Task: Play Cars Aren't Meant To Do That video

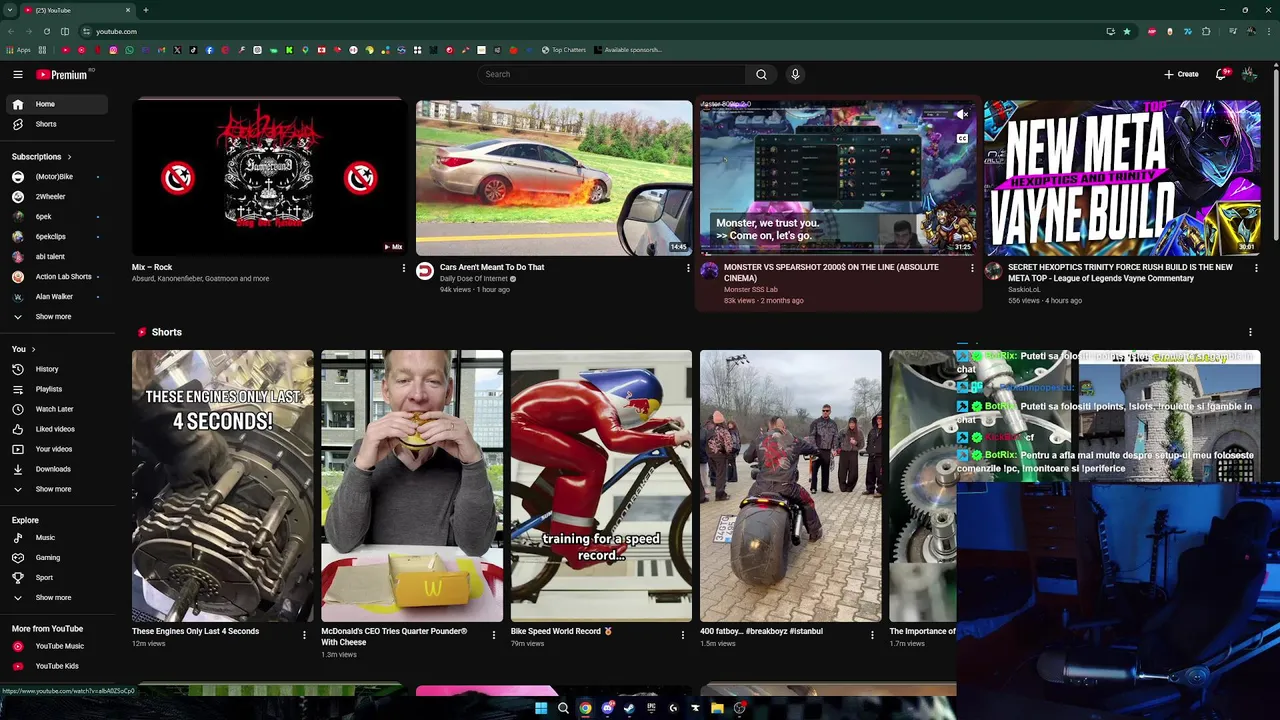Action: coord(554,177)
